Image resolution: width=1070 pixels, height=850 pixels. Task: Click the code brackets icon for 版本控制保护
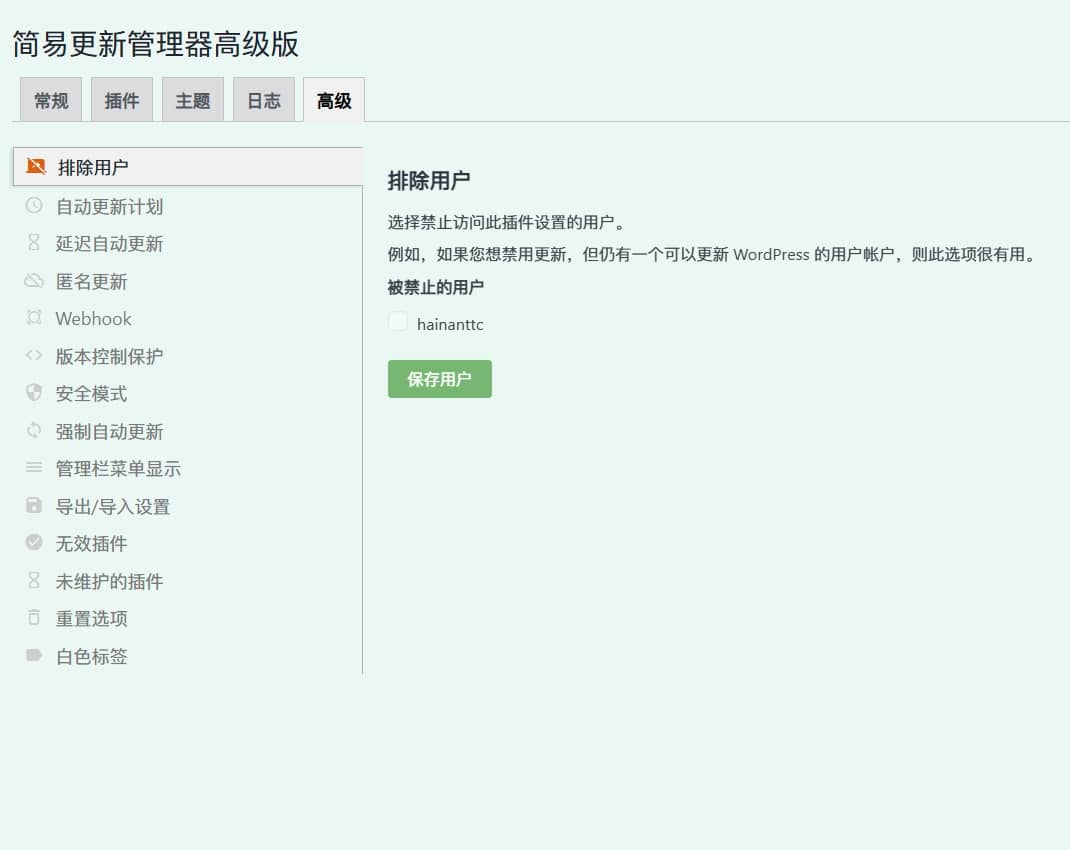point(34,356)
